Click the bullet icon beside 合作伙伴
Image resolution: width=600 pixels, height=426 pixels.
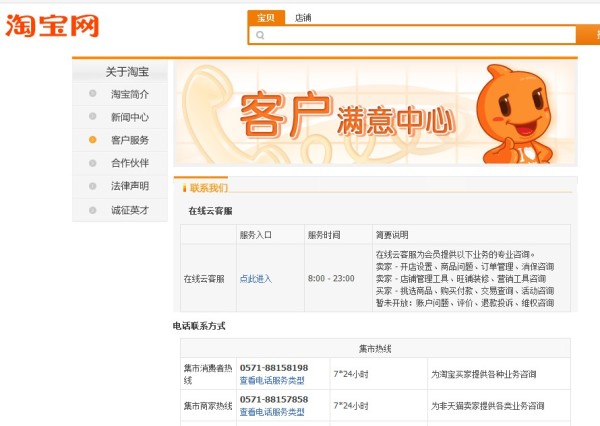point(93,163)
